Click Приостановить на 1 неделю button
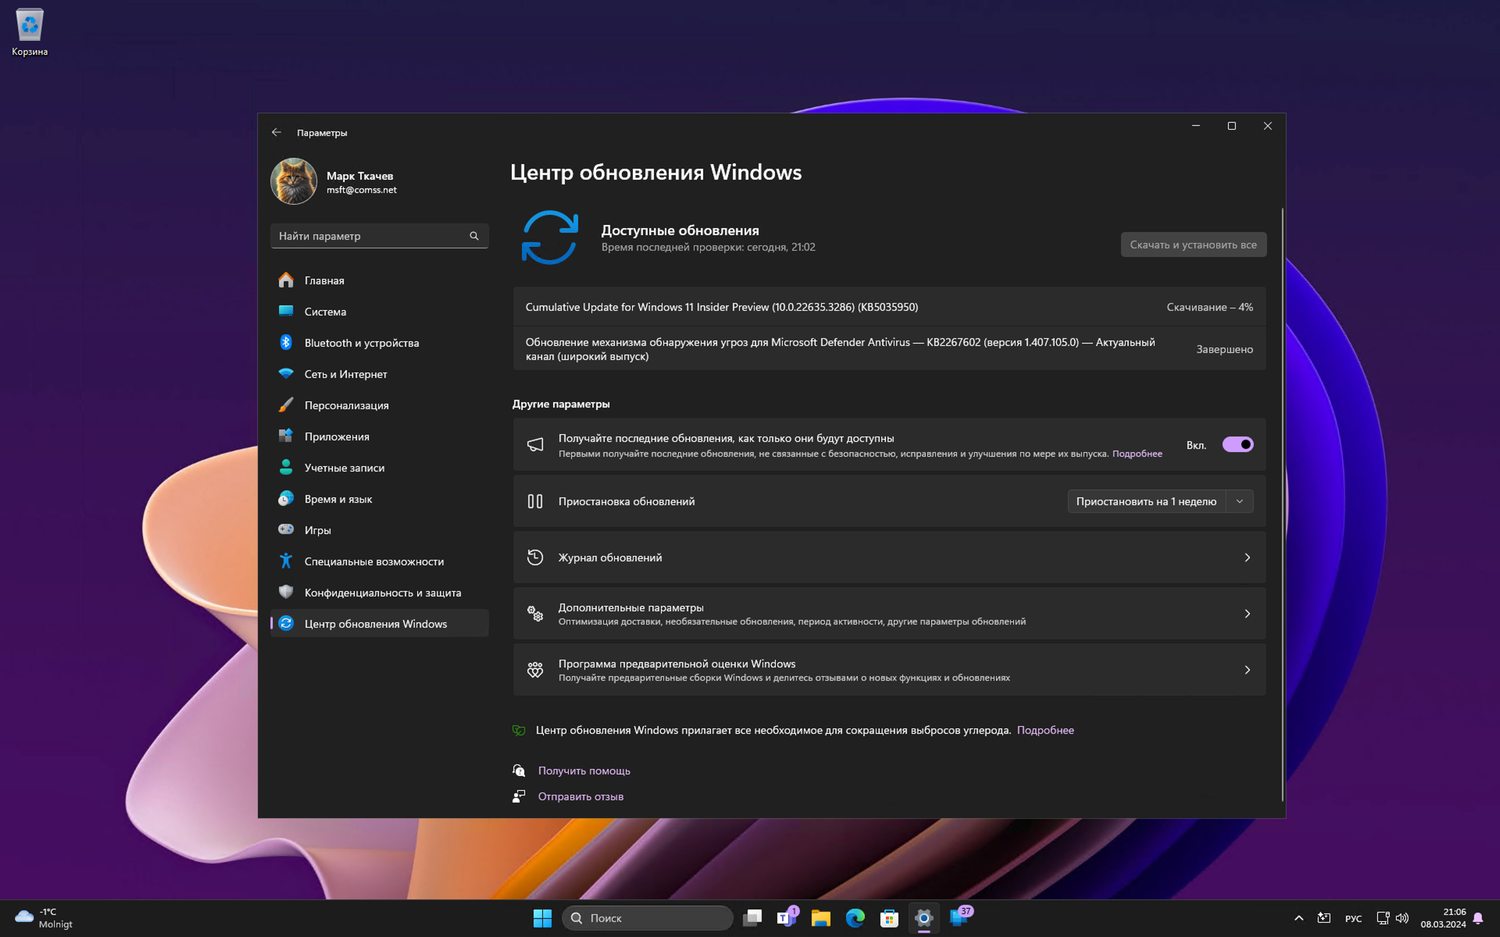1500x937 pixels. 1147,502
